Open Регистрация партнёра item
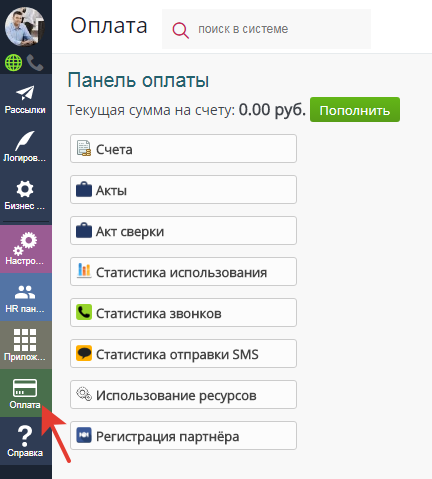Viewport: 432px width, 479px height. (x=183, y=436)
